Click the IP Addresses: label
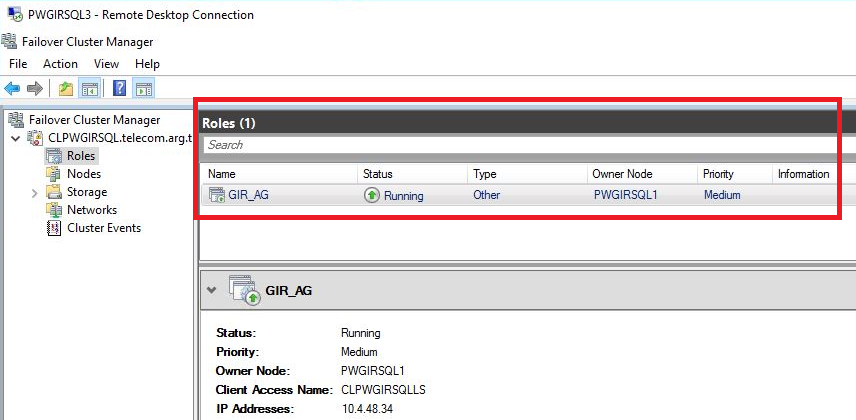The width and height of the screenshot is (856, 420). [x=254, y=409]
